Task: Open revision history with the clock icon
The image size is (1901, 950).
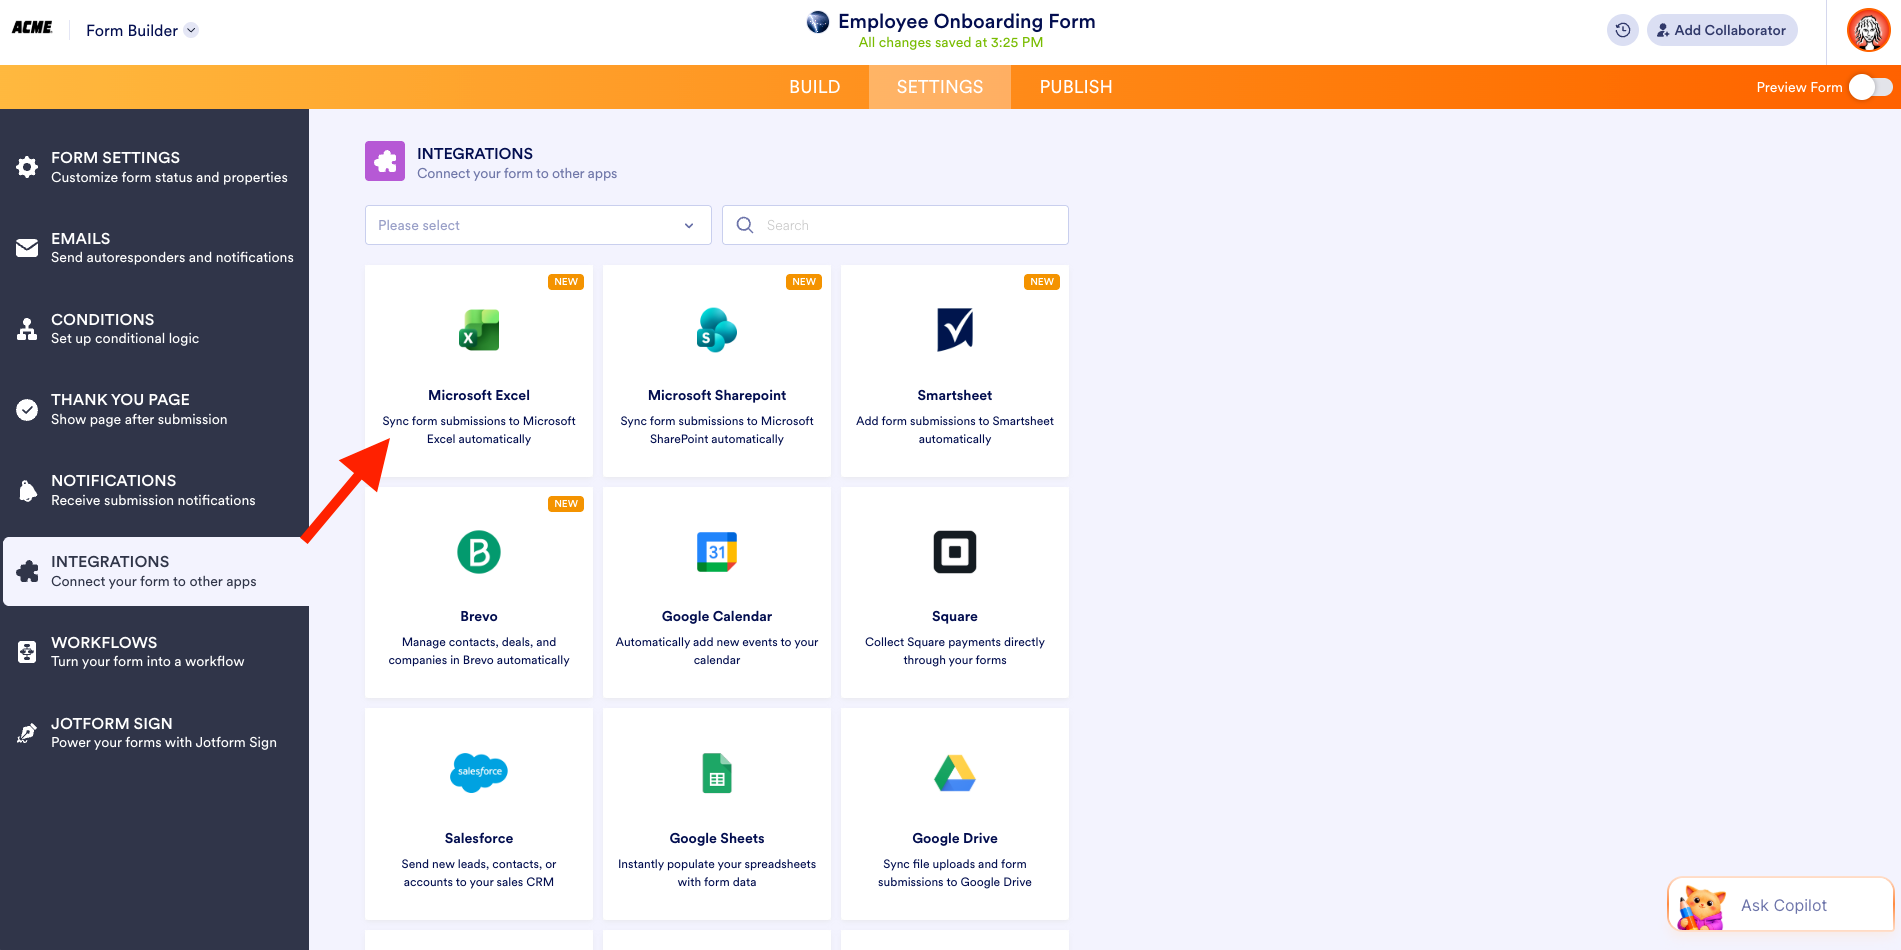Action: pos(1622,30)
